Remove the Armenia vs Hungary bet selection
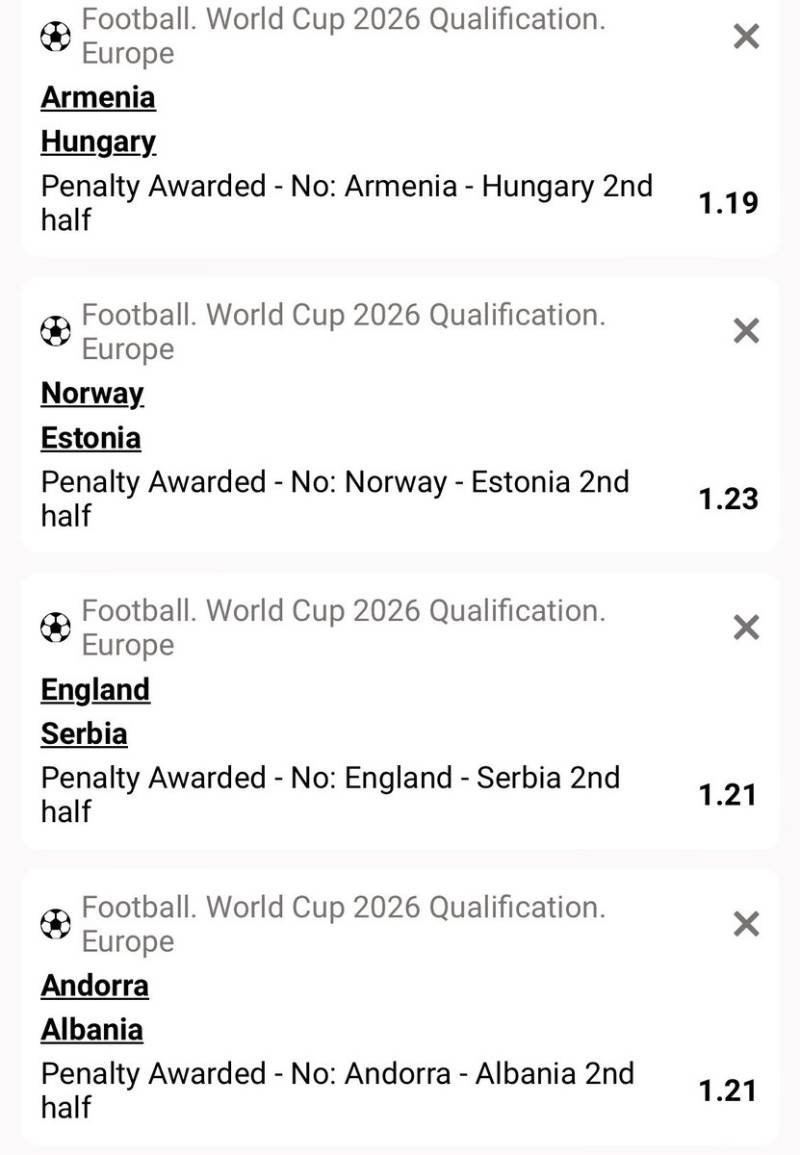 [746, 37]
